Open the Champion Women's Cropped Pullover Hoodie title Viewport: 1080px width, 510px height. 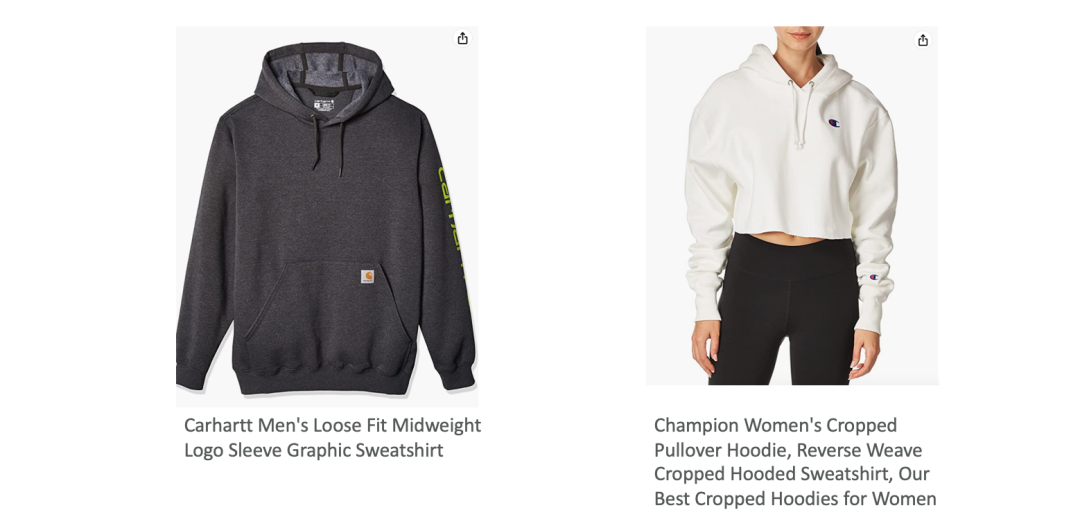coord(796,462)
